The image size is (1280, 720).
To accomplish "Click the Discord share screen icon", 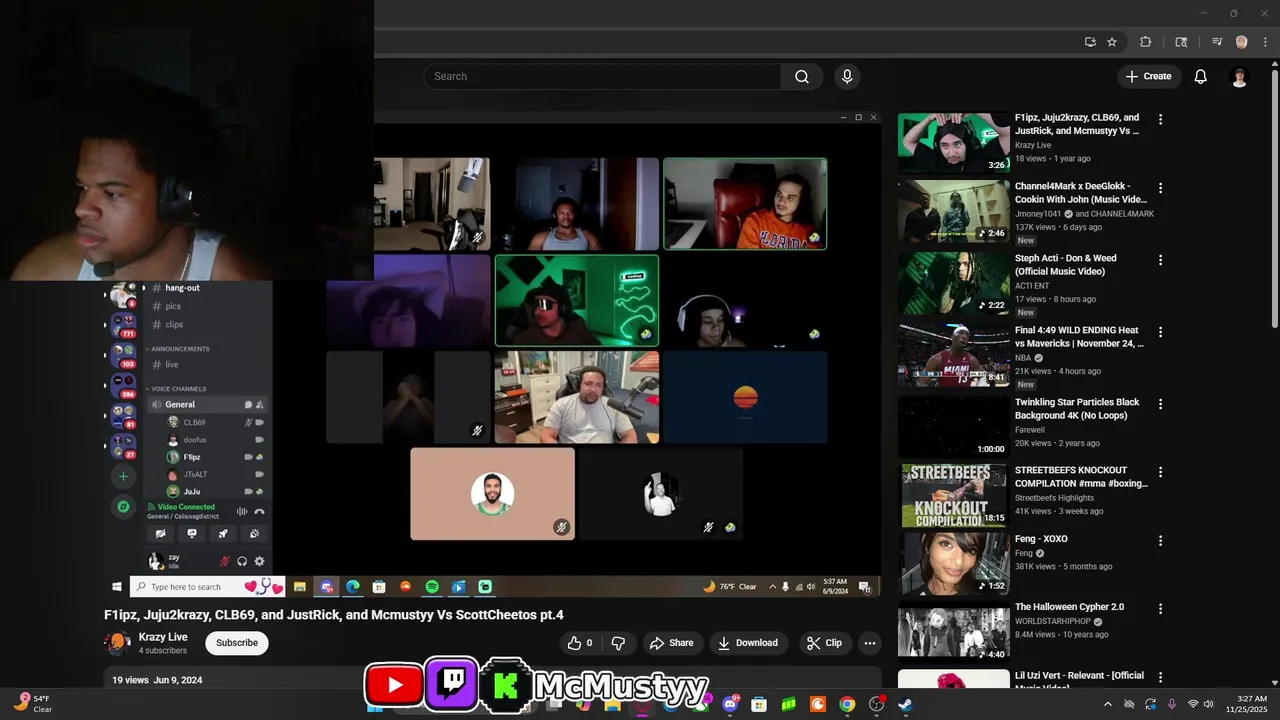I will click(192, 533).
